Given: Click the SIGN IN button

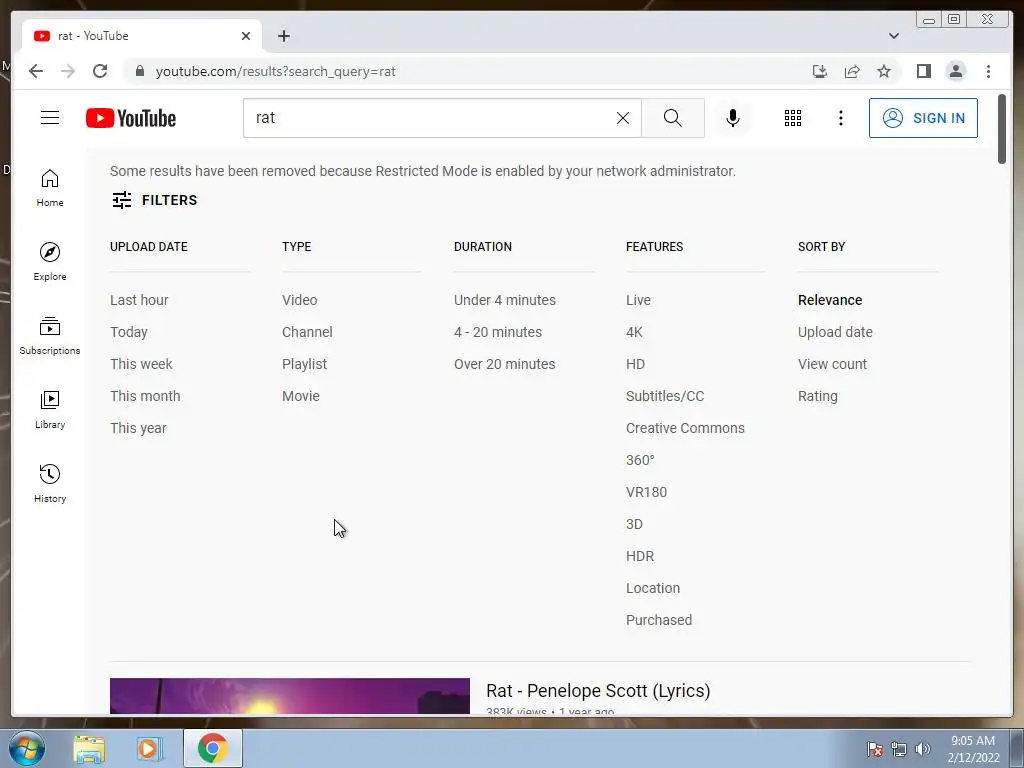Looking at the screenshot, I should click(923, 118).
